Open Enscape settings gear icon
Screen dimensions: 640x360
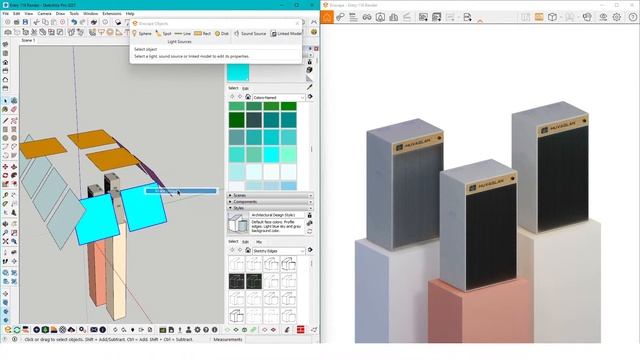coord(617,17)
